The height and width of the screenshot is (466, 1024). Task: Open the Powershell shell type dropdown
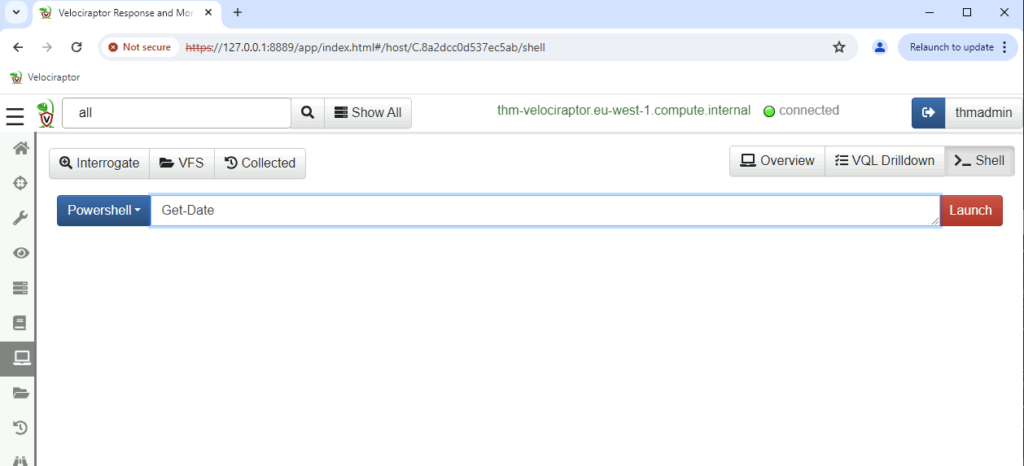pos(104,210)
